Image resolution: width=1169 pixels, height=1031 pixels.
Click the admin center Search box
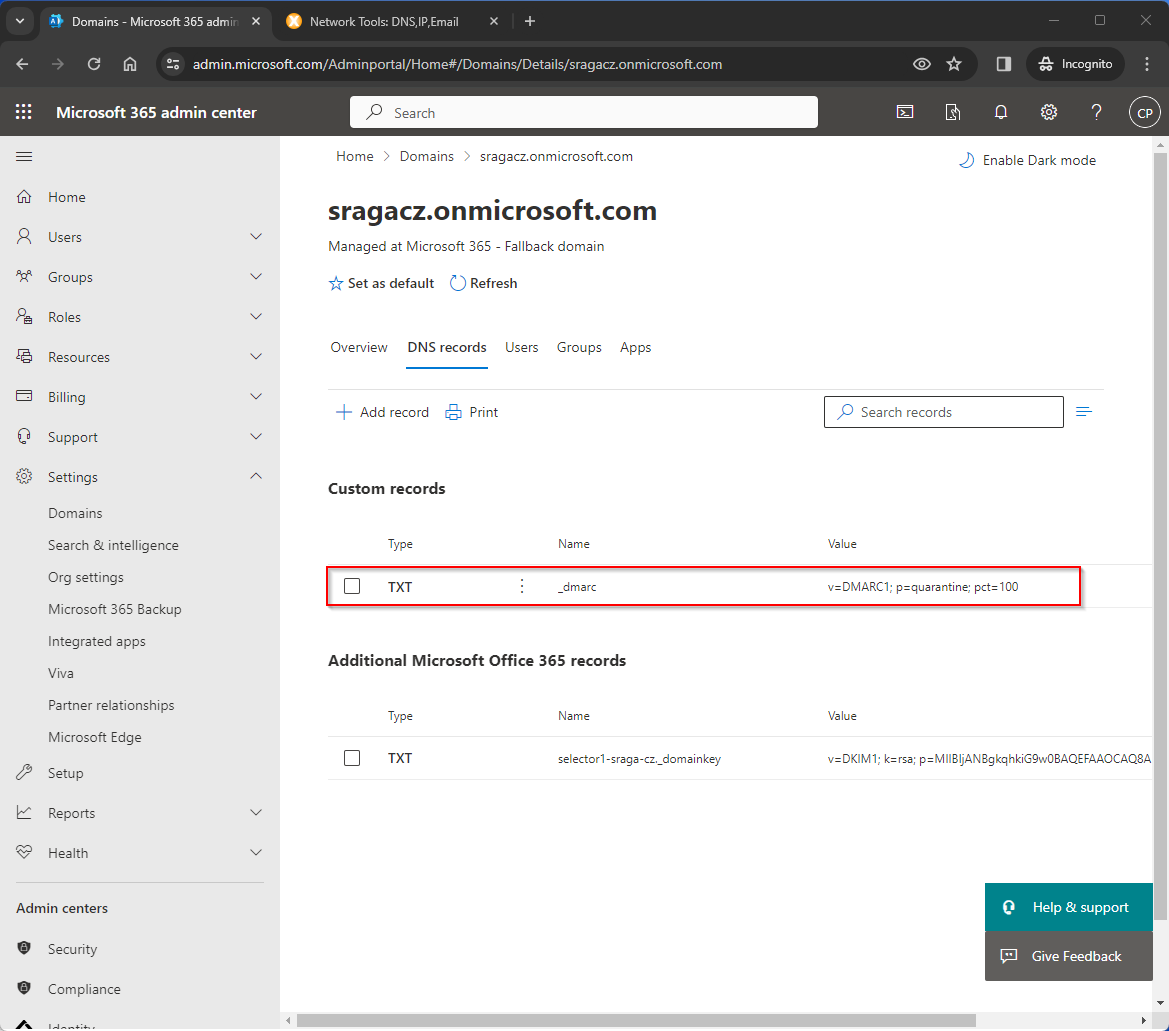(x=584, y=113)
